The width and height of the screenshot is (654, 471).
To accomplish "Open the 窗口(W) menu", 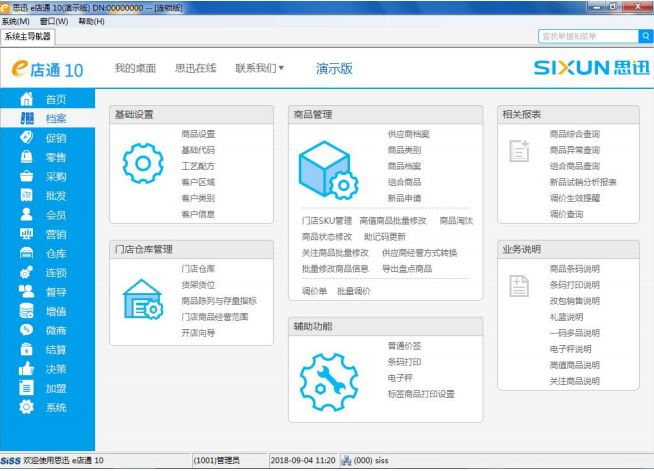I will (54, 21).
